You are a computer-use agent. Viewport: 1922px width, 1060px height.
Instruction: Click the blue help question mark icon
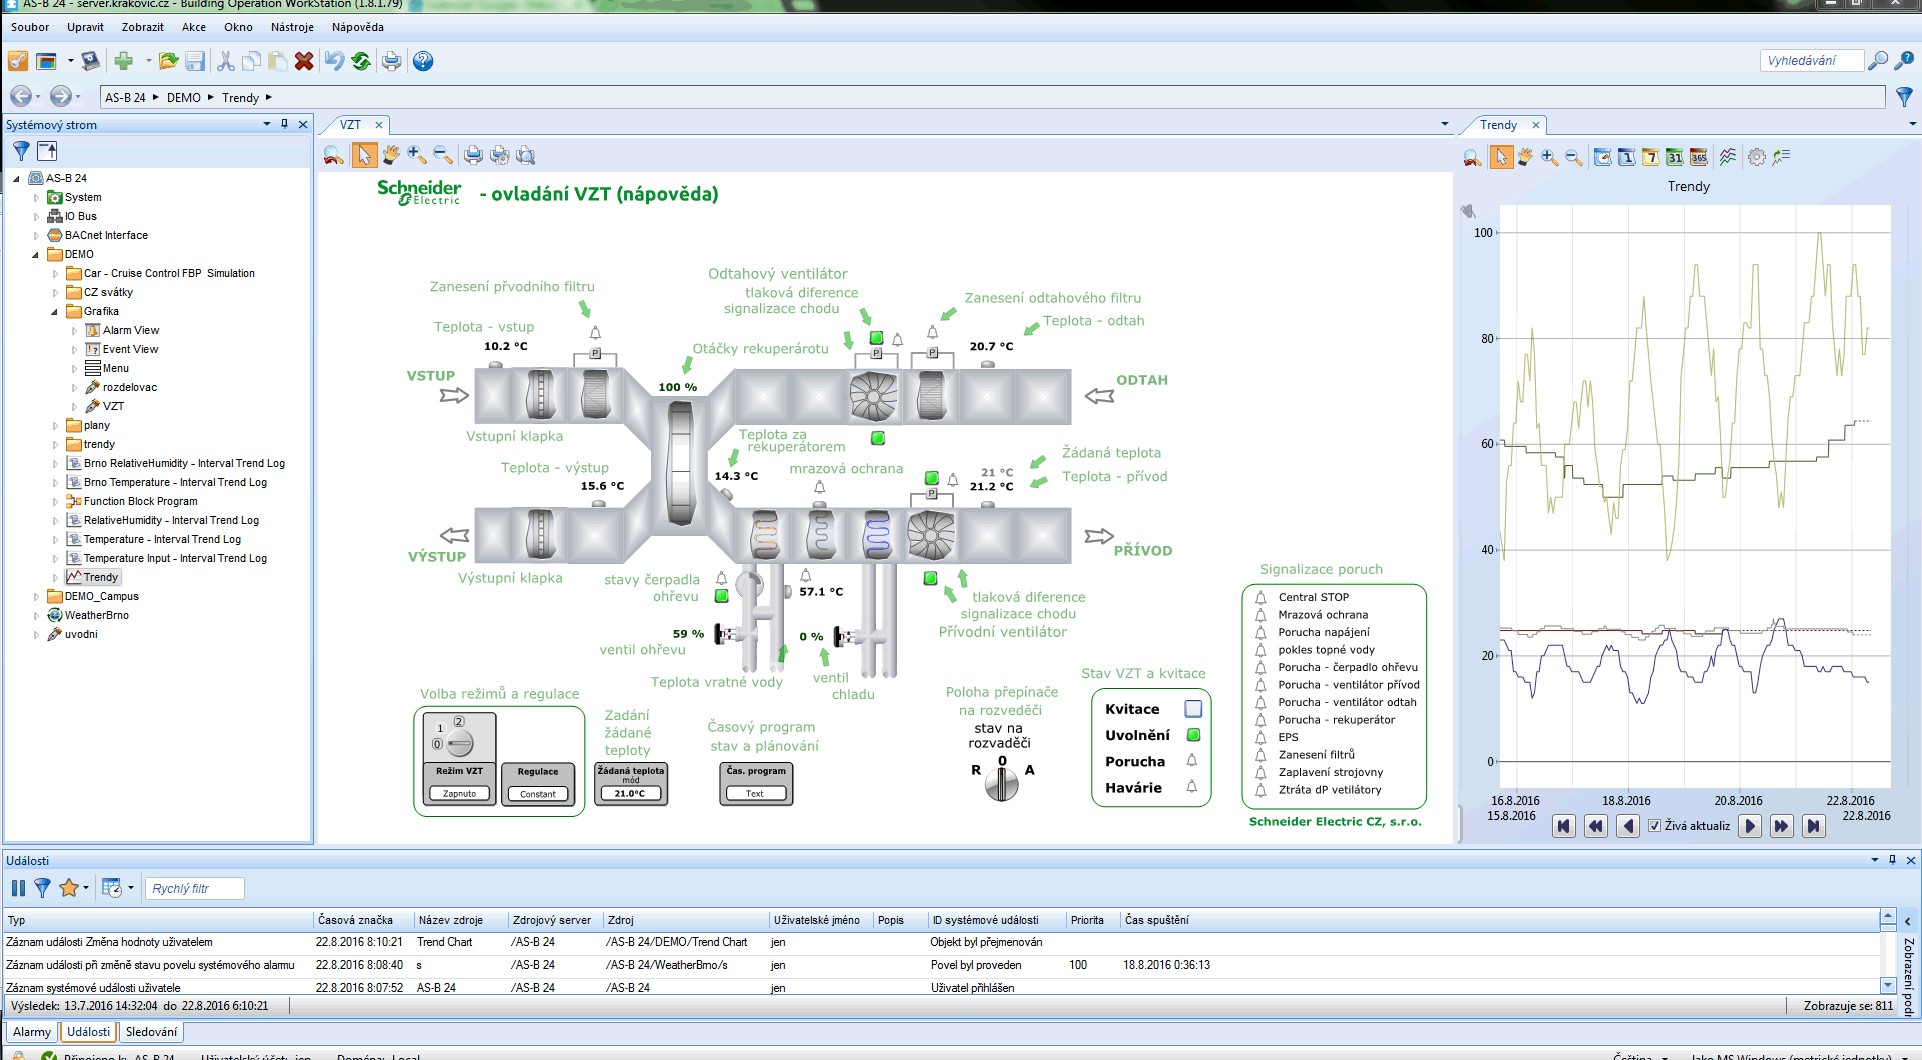click(423, 62)
